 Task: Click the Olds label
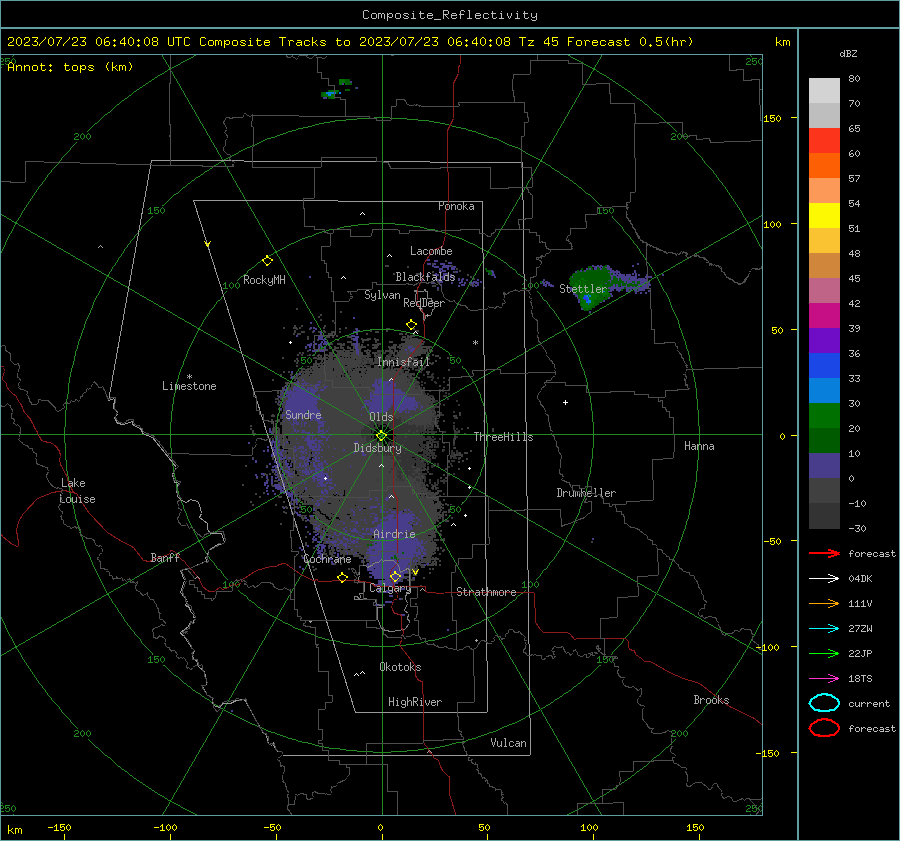pyautogui.click(x=381, y=417)
